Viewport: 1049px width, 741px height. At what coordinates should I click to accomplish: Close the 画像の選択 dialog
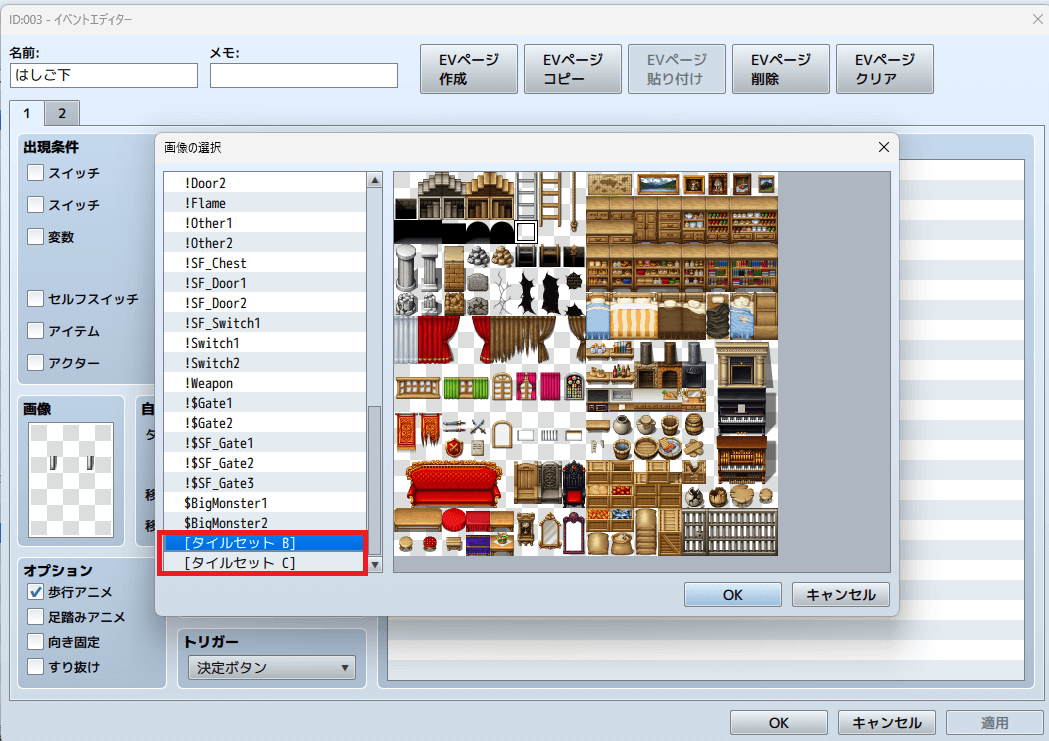tap(884, 147)
